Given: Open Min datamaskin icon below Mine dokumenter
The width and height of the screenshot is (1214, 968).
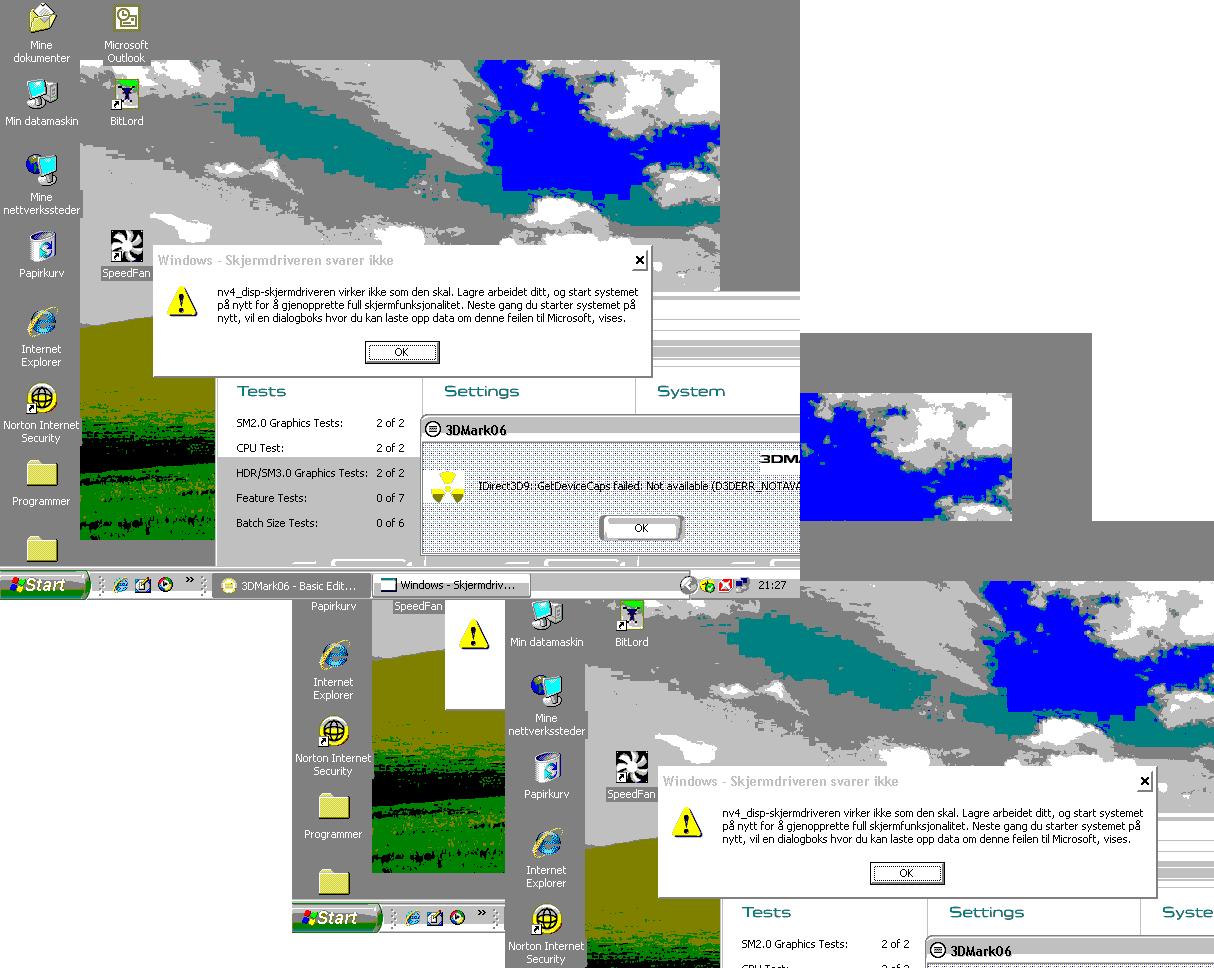Looking at the screenshot, I should pyautogui.click(x=41, y=102).
